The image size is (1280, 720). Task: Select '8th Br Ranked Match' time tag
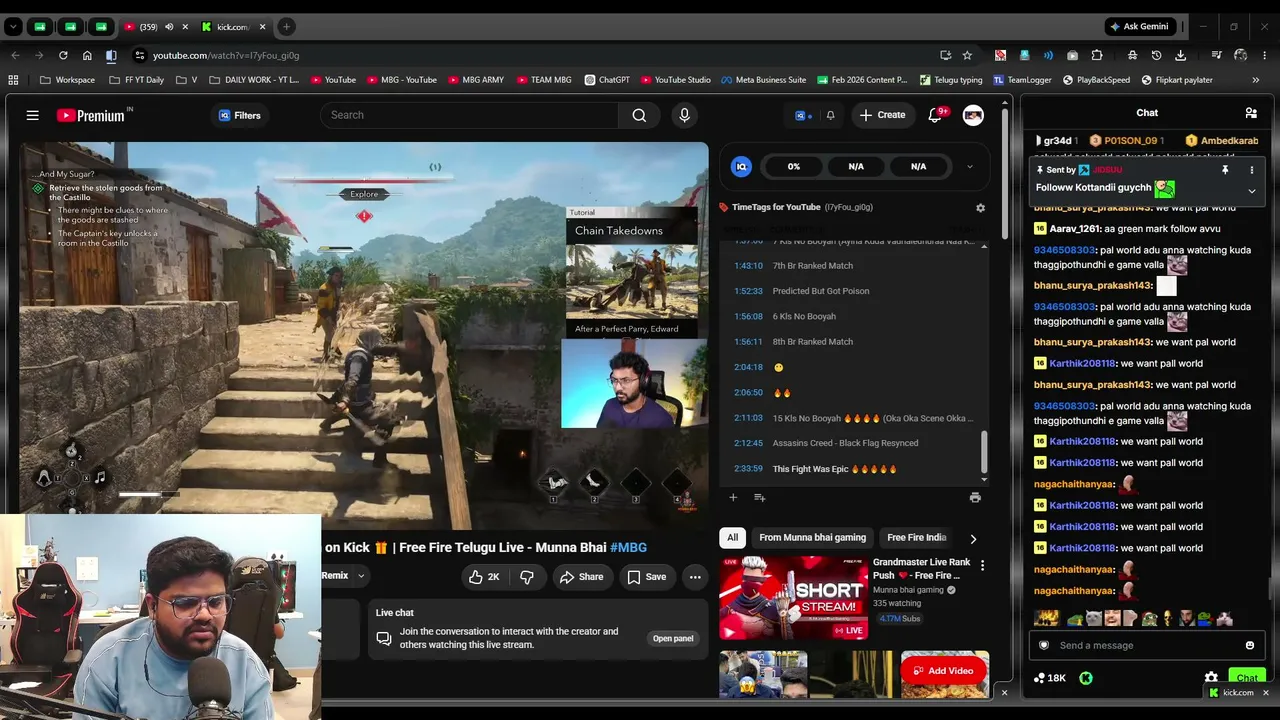(812, 342)
